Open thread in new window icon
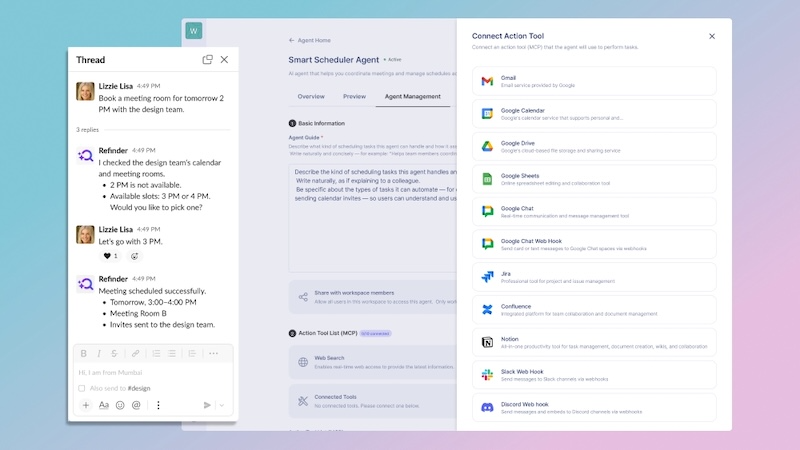This screenshot has width=800, height=450. (207, 60)
